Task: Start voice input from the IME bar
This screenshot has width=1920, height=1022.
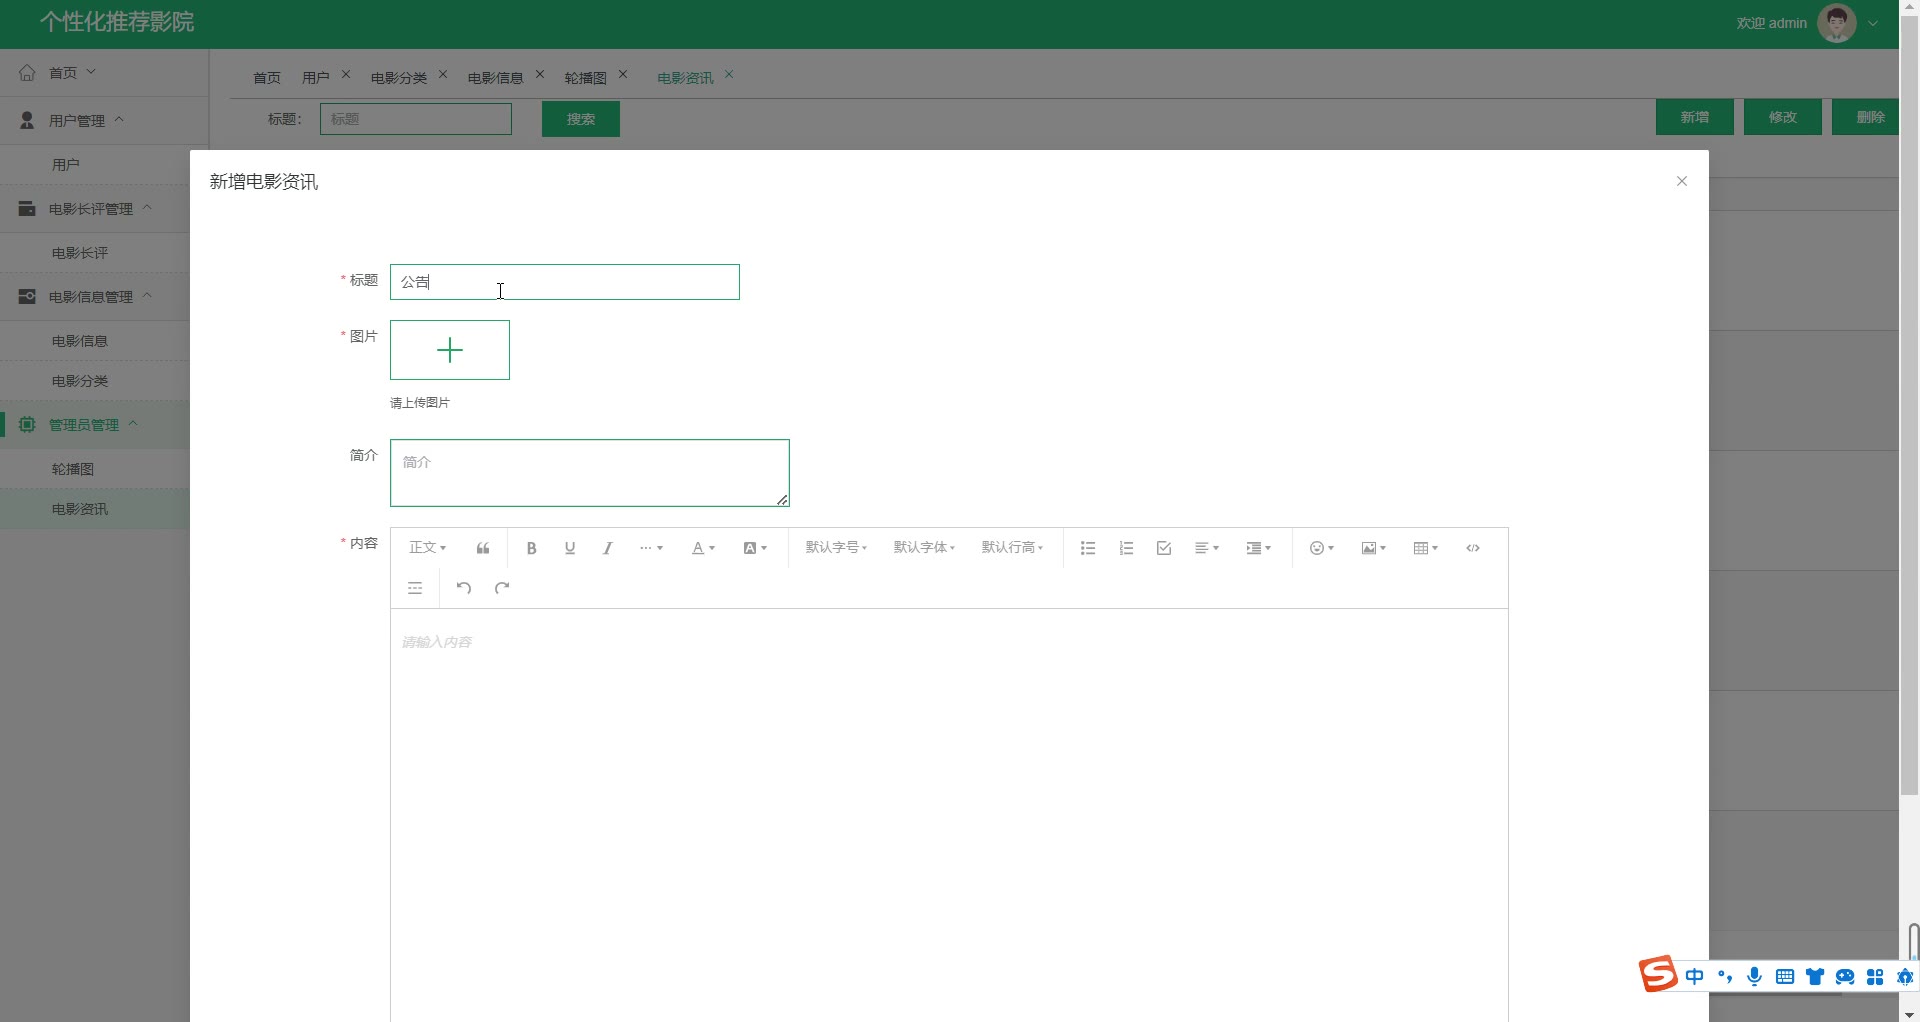Action: pos(1755,977)
